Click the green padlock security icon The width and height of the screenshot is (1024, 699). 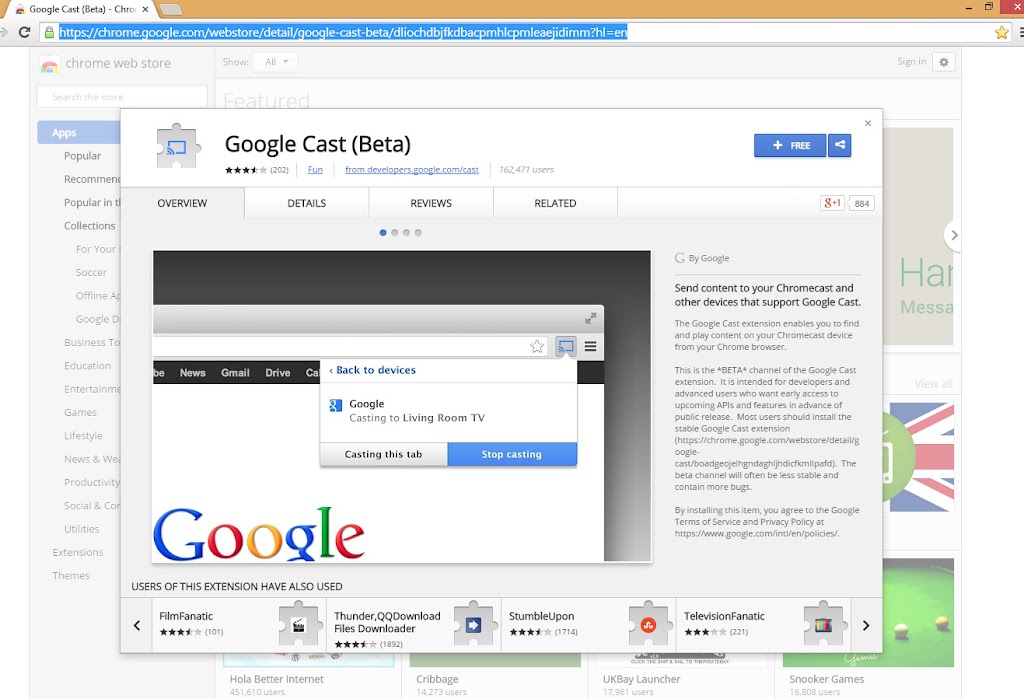click(49, 32)
